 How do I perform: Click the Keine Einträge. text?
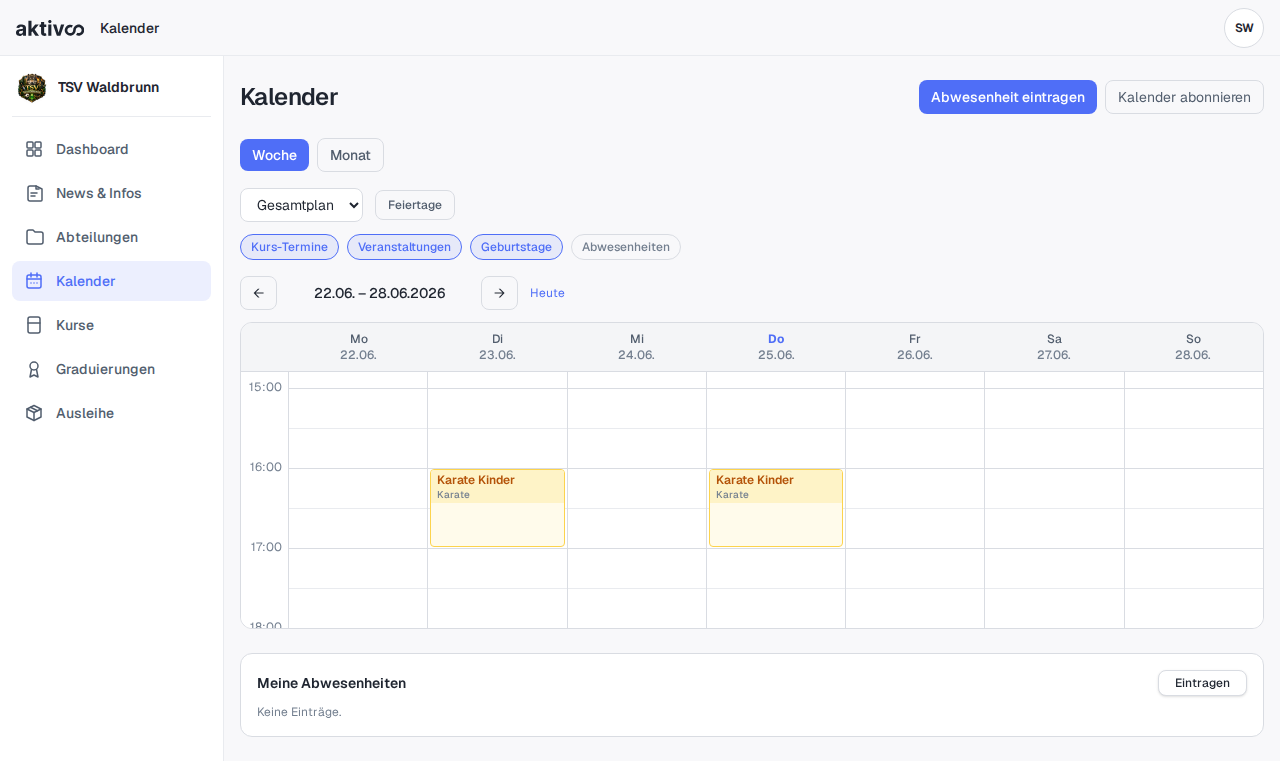299,712
